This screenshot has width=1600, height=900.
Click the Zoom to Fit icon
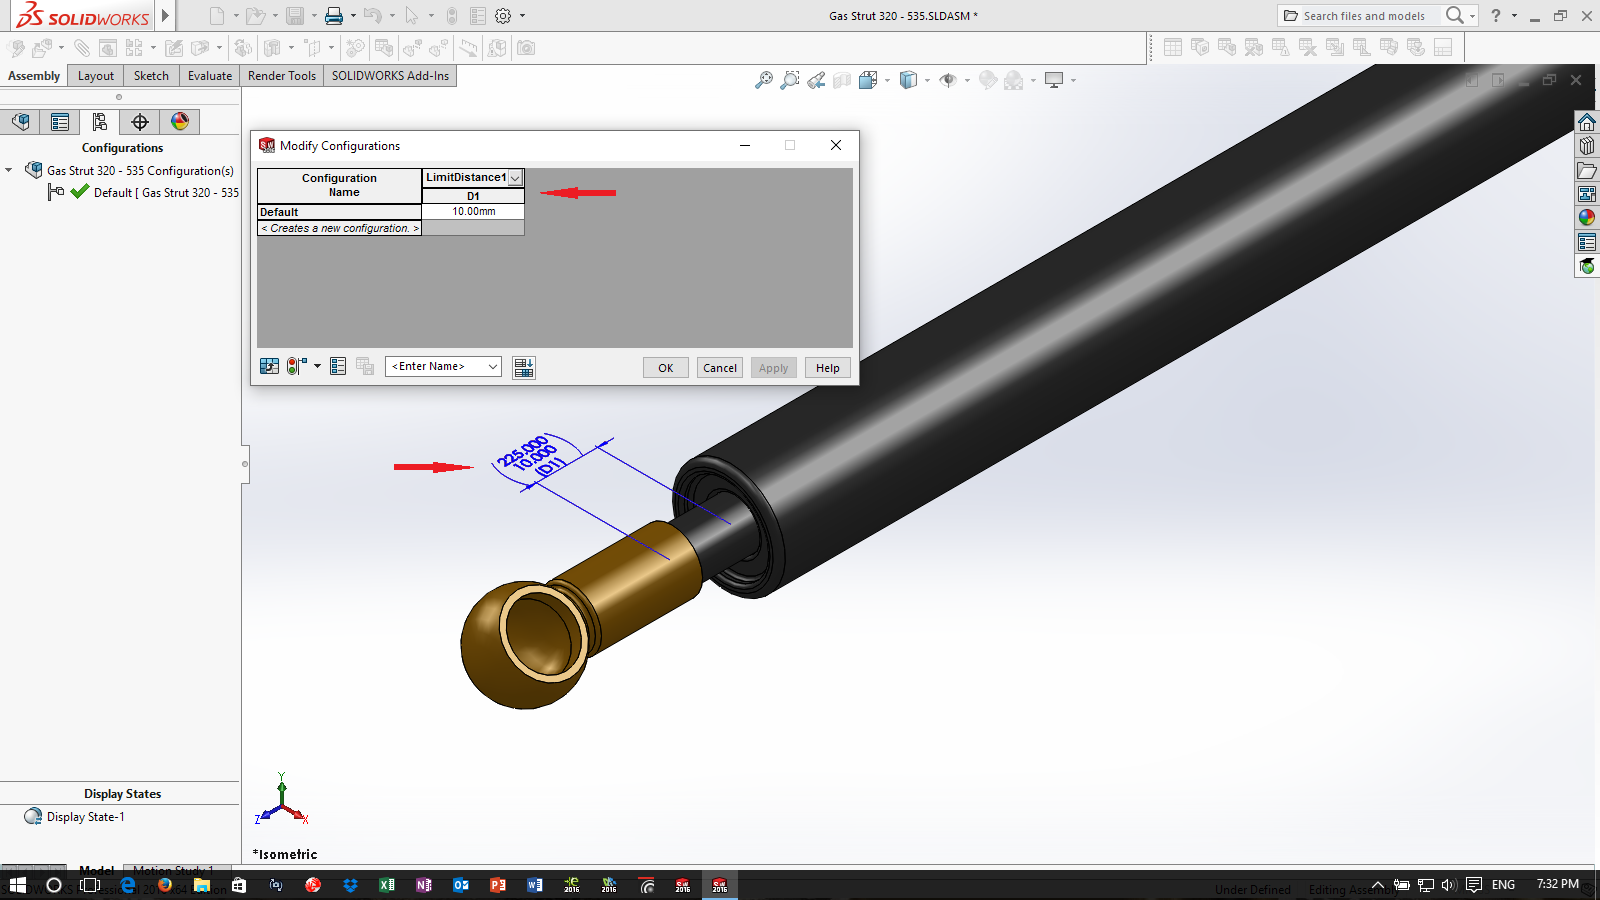(764, 80)
